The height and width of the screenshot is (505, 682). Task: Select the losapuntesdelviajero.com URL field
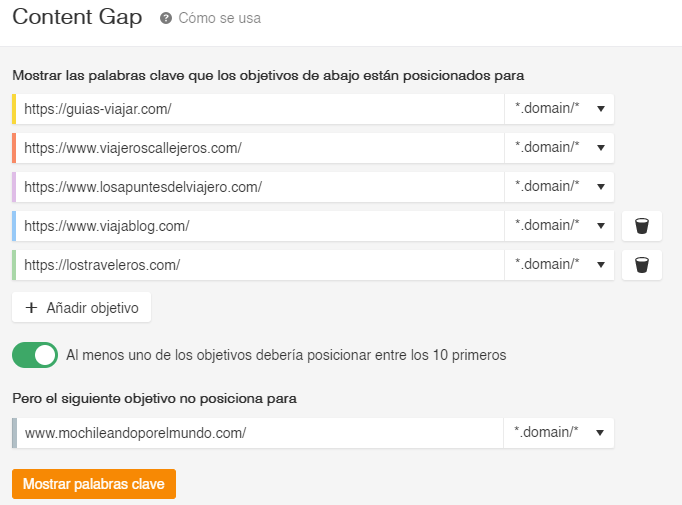(260, 187)
